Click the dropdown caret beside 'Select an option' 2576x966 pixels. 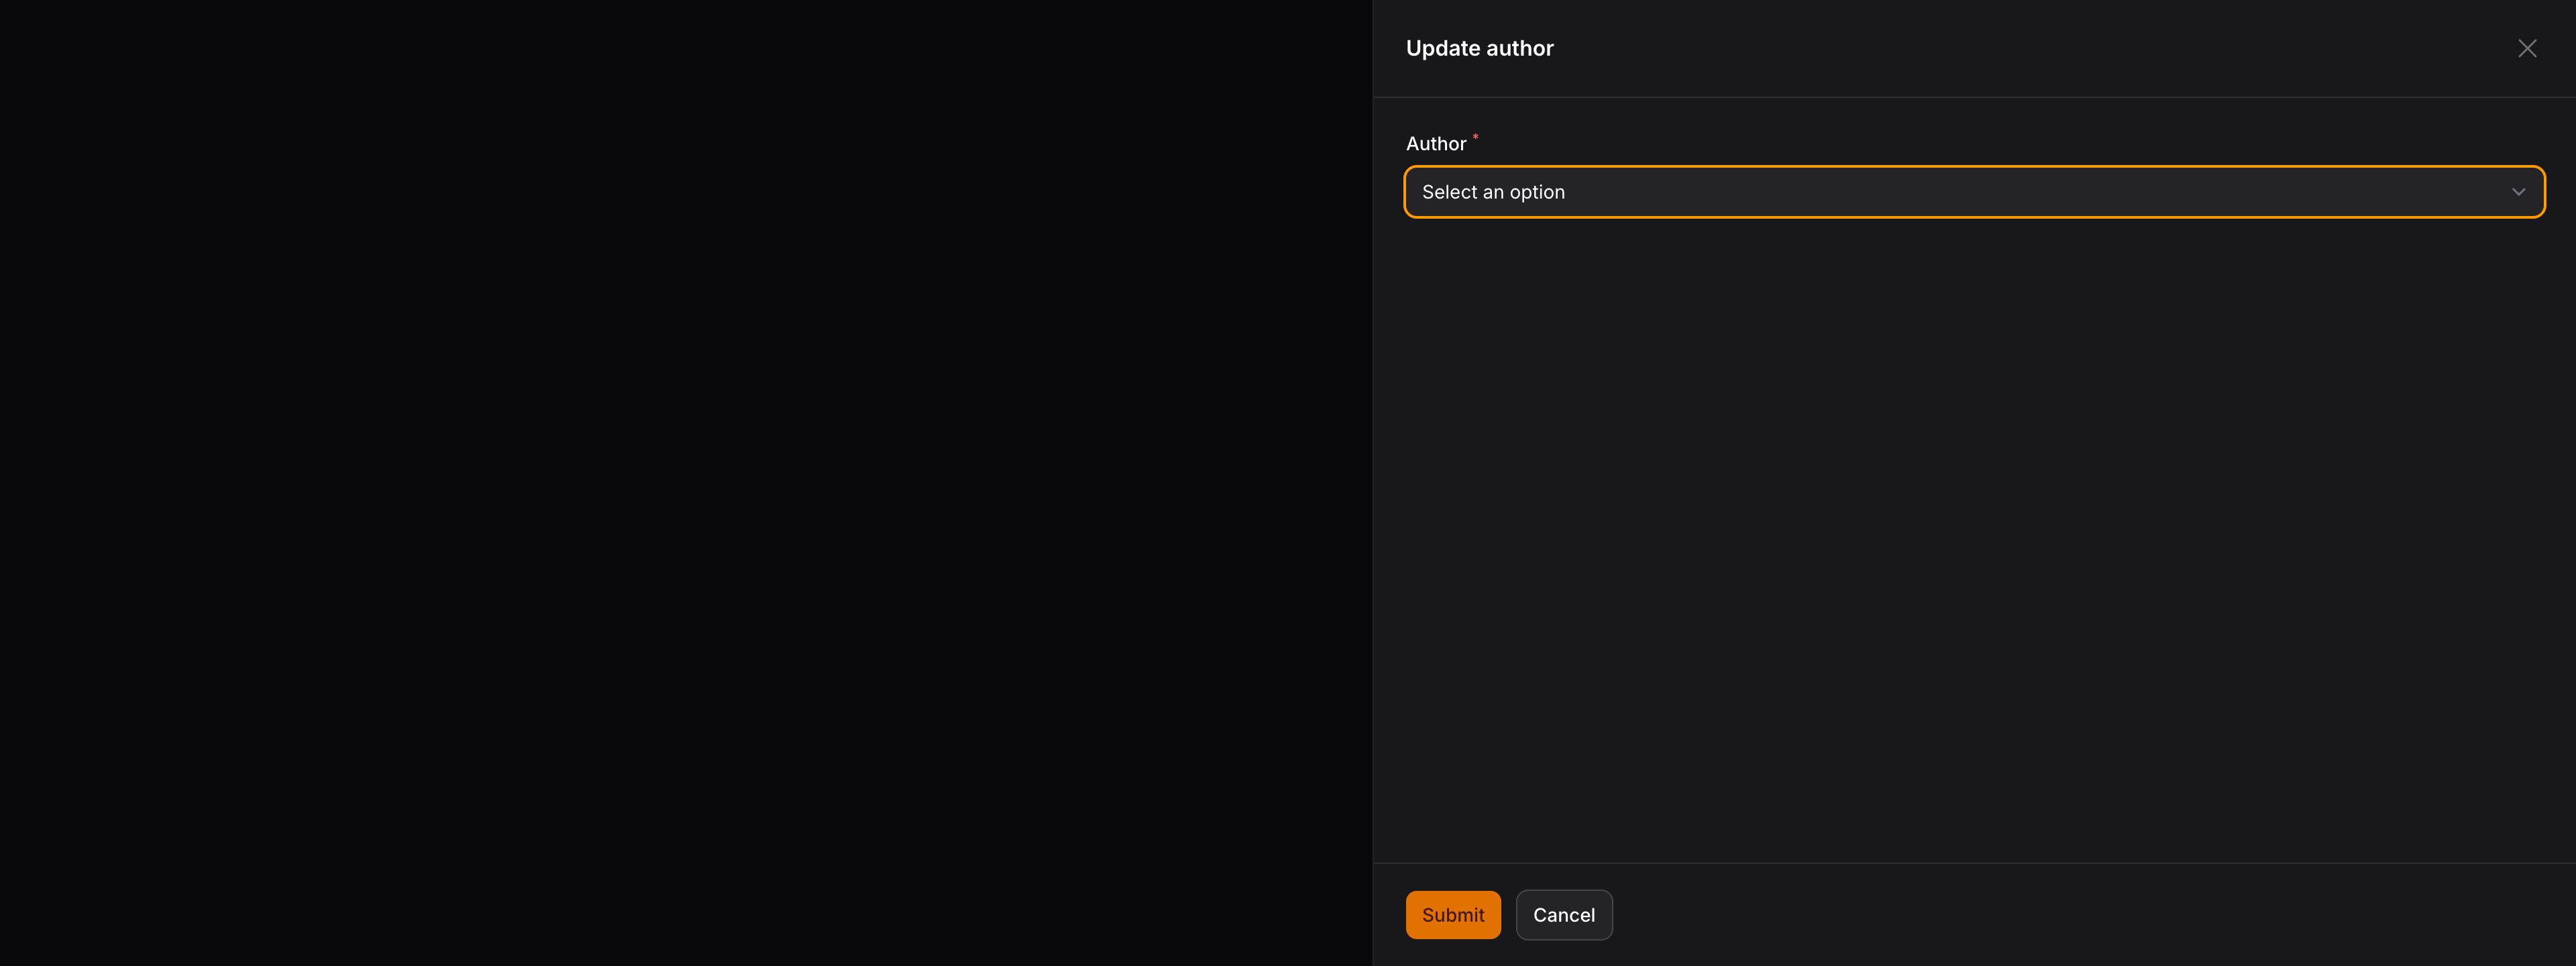coord(2518,192)
